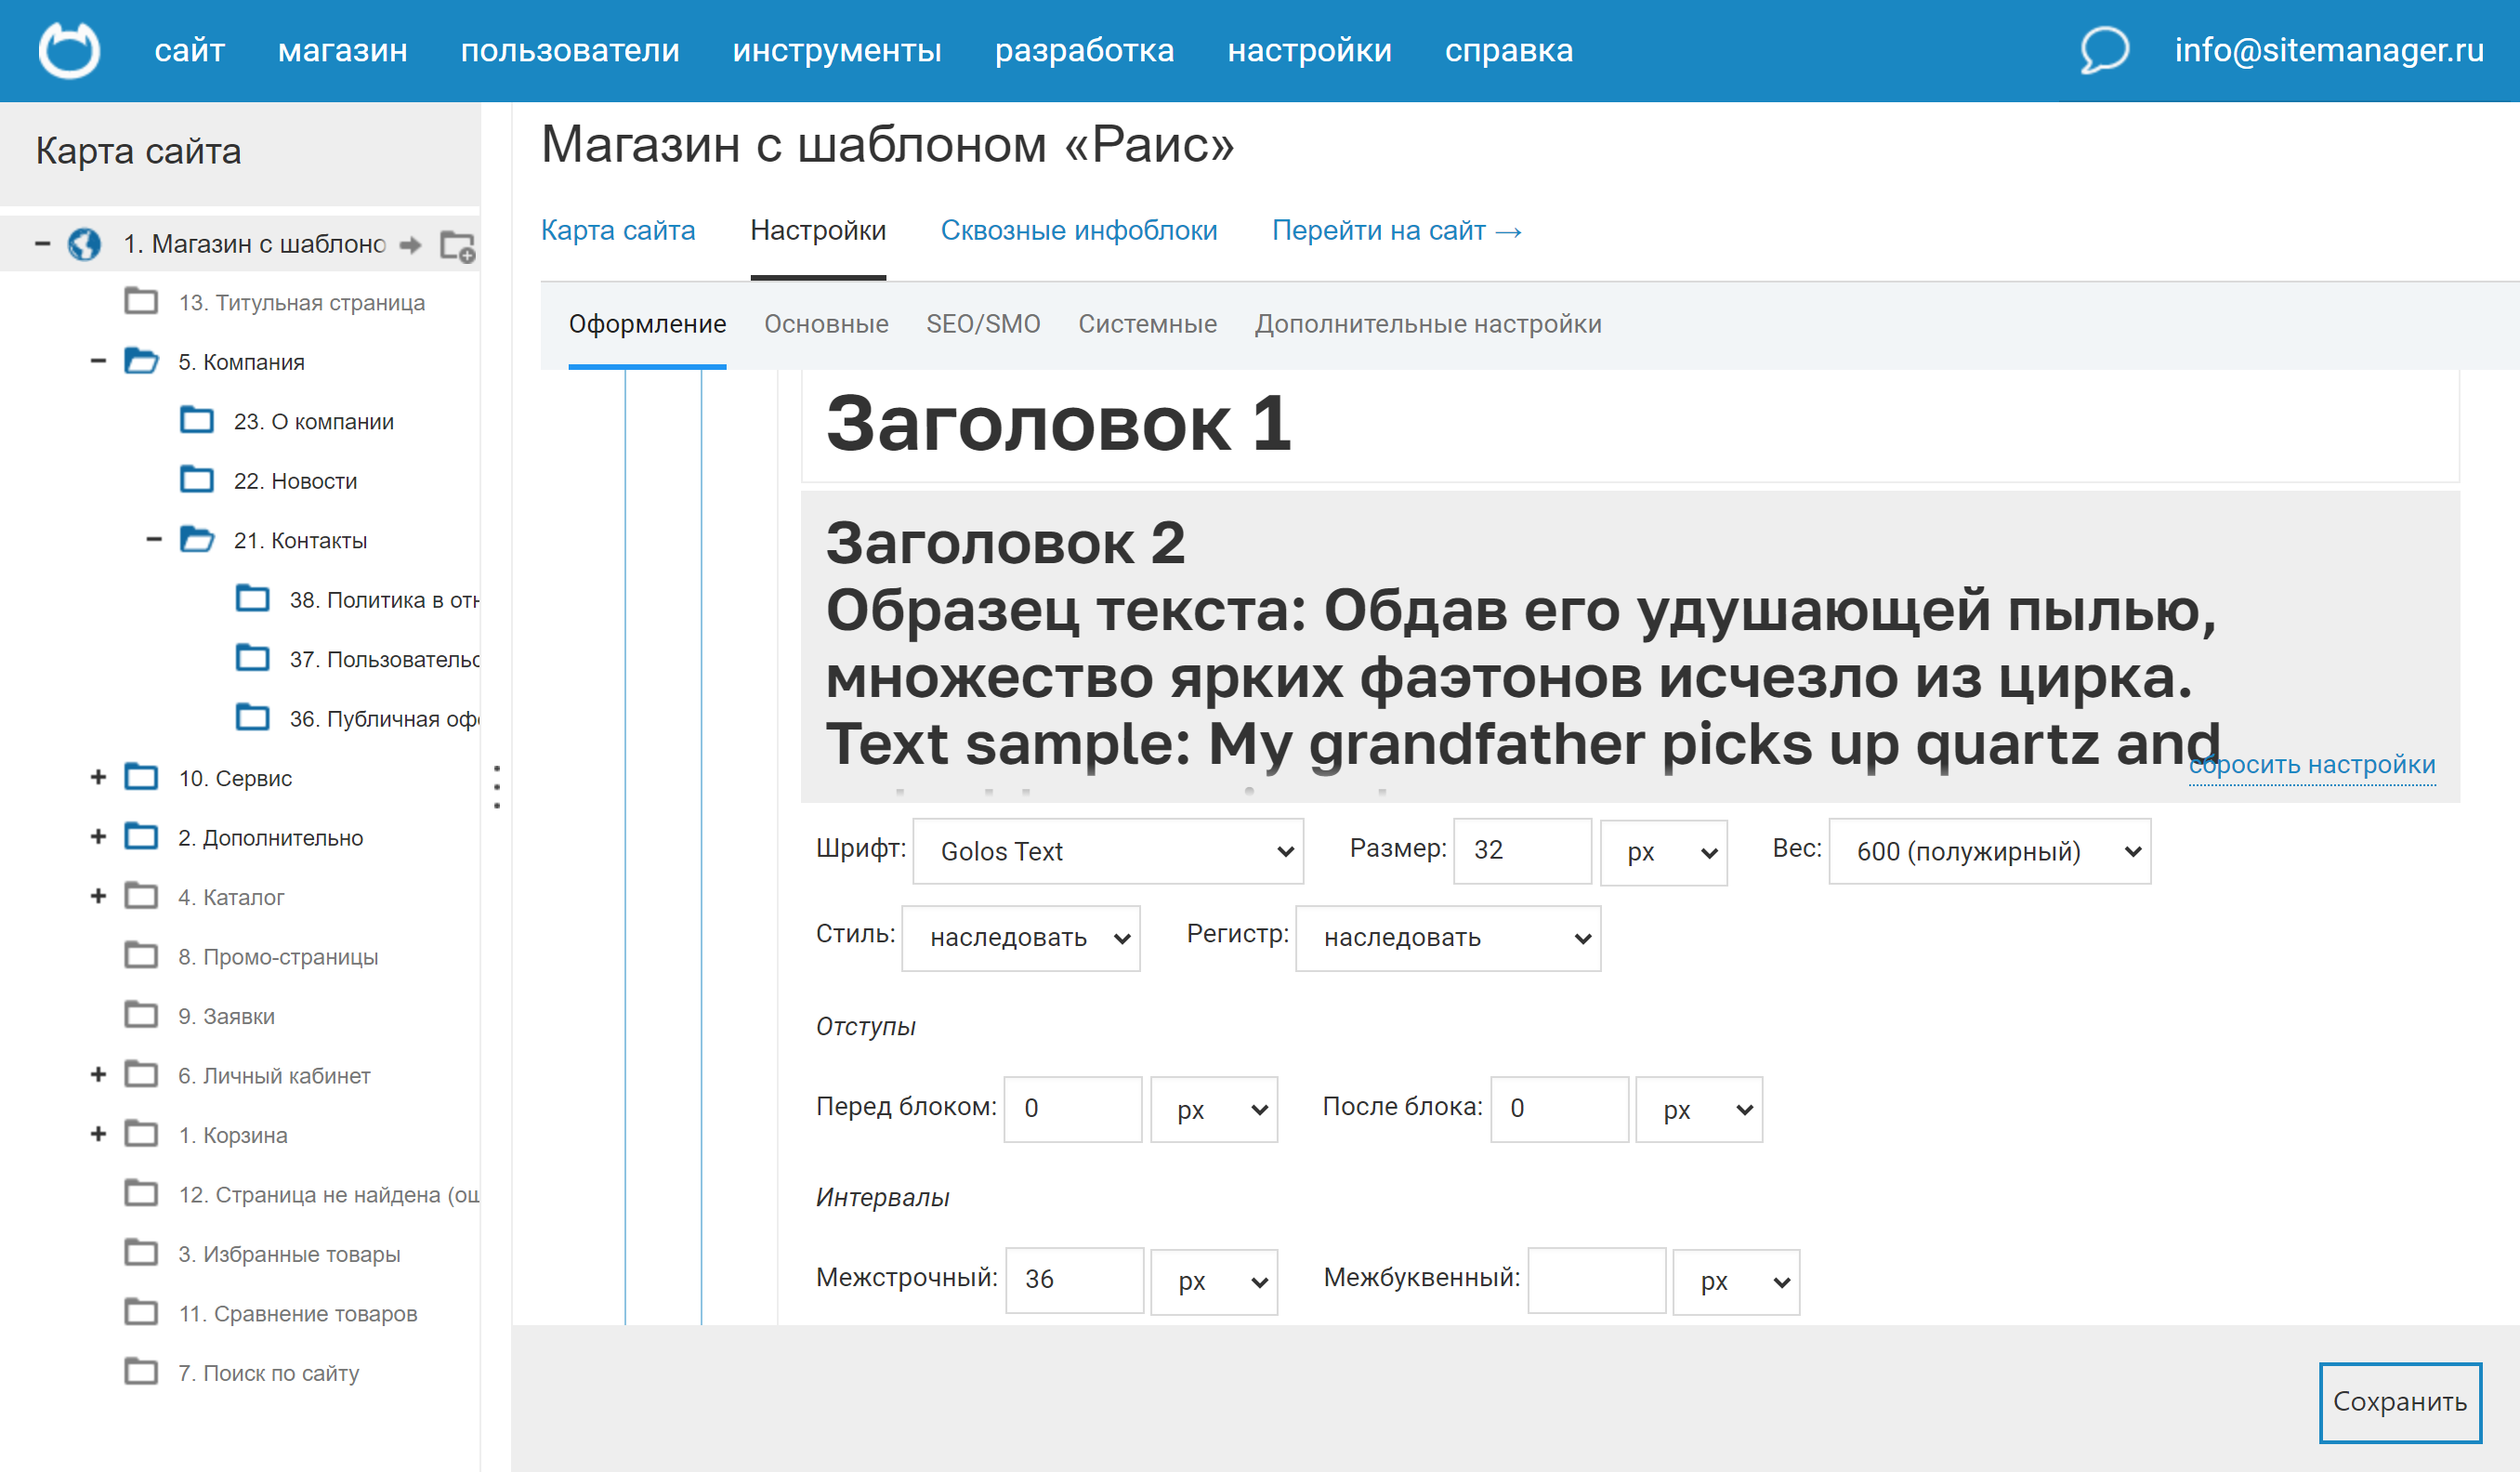Switch to the «SEO/SMO» tab

[983, 323]
